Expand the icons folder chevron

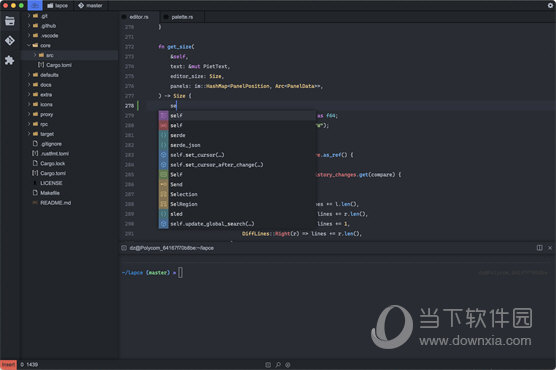pos(29,104)
